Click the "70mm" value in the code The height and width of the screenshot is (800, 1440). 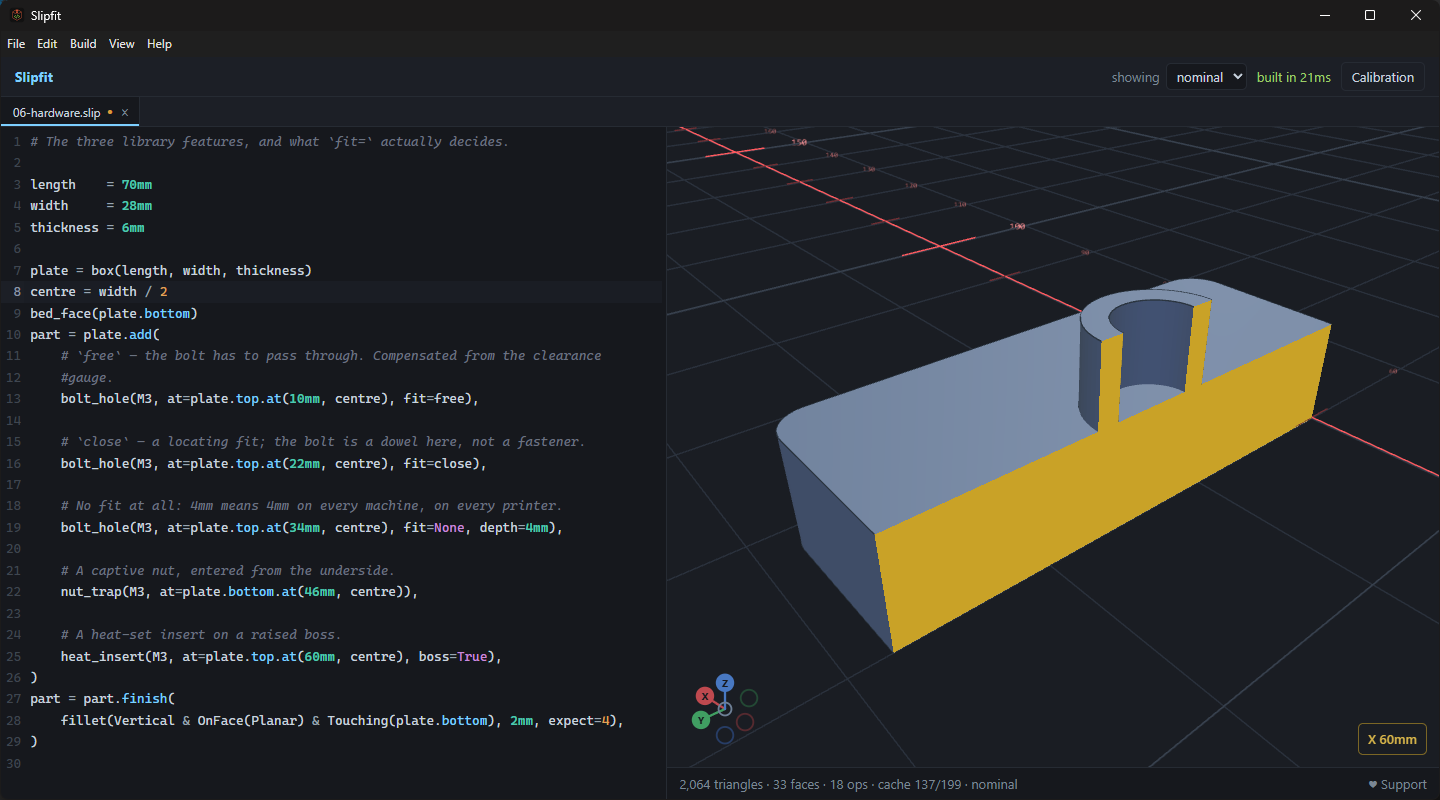pos(137,184)
